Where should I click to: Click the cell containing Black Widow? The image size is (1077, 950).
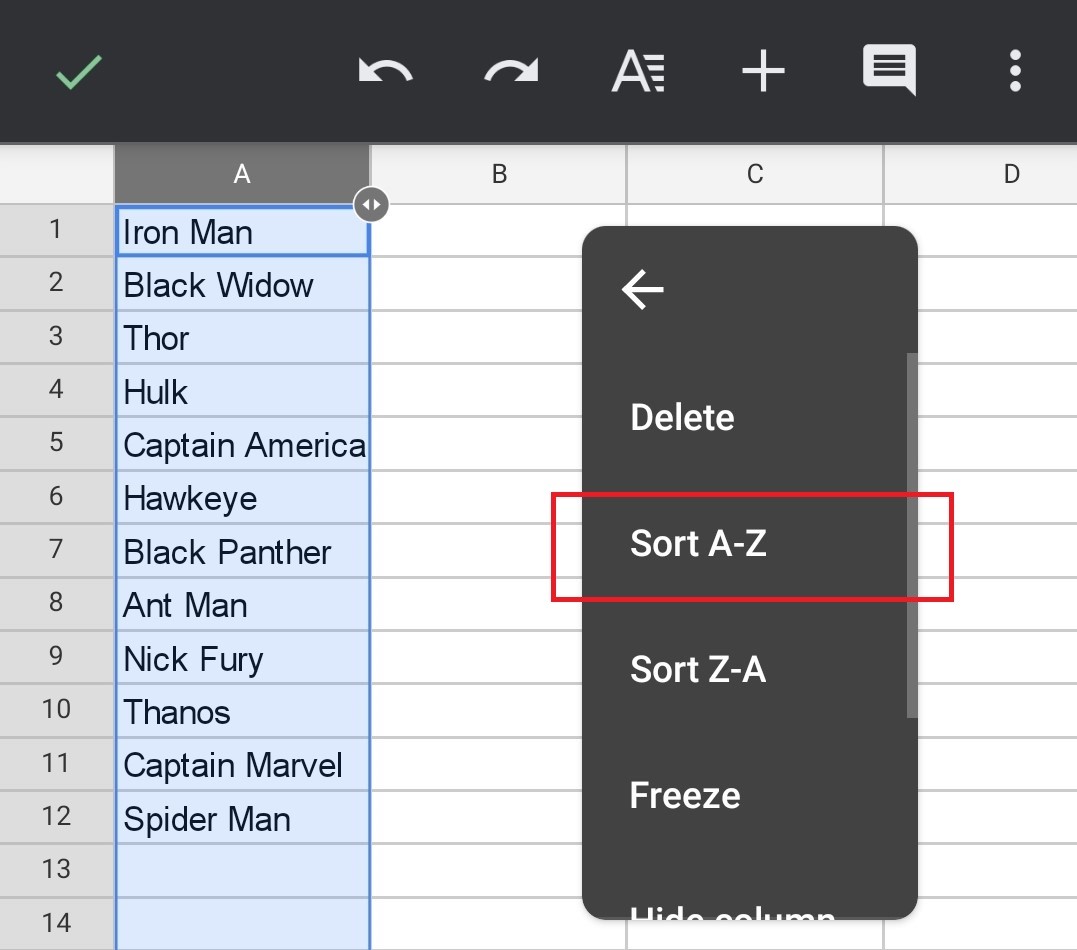click(243, 284)
